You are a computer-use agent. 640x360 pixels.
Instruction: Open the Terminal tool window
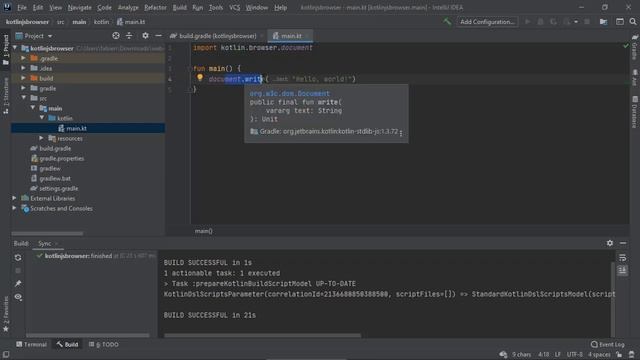[31, 344]
